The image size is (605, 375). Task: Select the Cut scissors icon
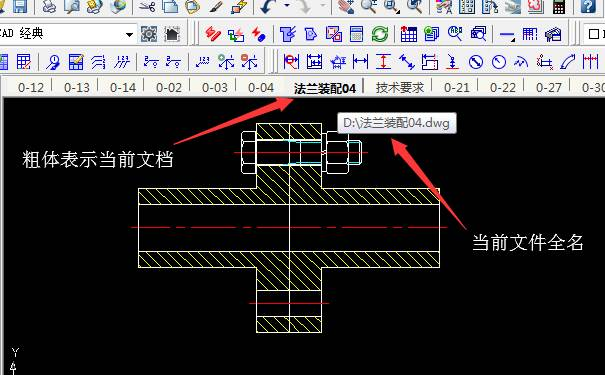tap(147, 7)
